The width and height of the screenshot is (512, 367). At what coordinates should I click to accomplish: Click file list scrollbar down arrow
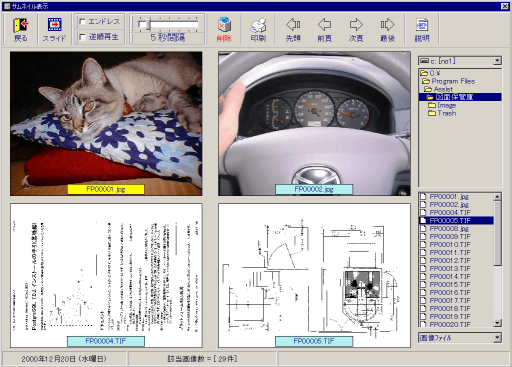[497, 323]
